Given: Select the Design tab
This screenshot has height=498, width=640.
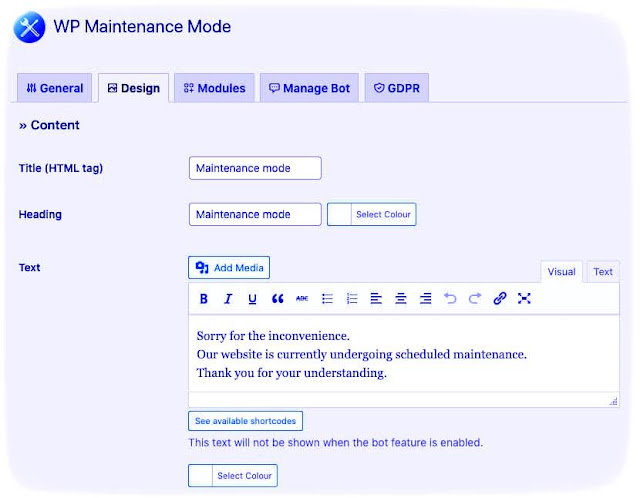Looking at the screenshot, I should [133, 88].
